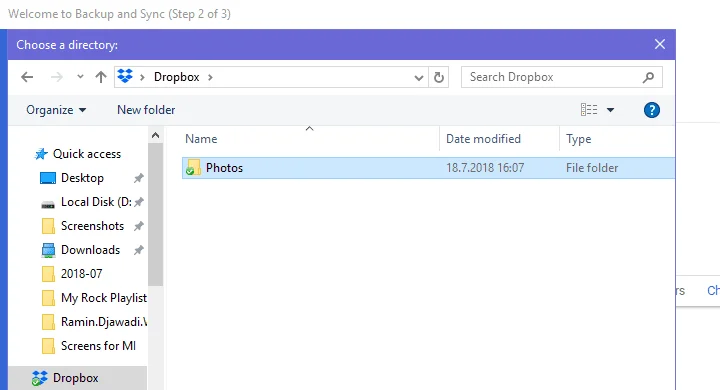Screen dimensions: 720x390
Task: Click the 18.7.2018 16:07 date cell
Action: (485, 168)
